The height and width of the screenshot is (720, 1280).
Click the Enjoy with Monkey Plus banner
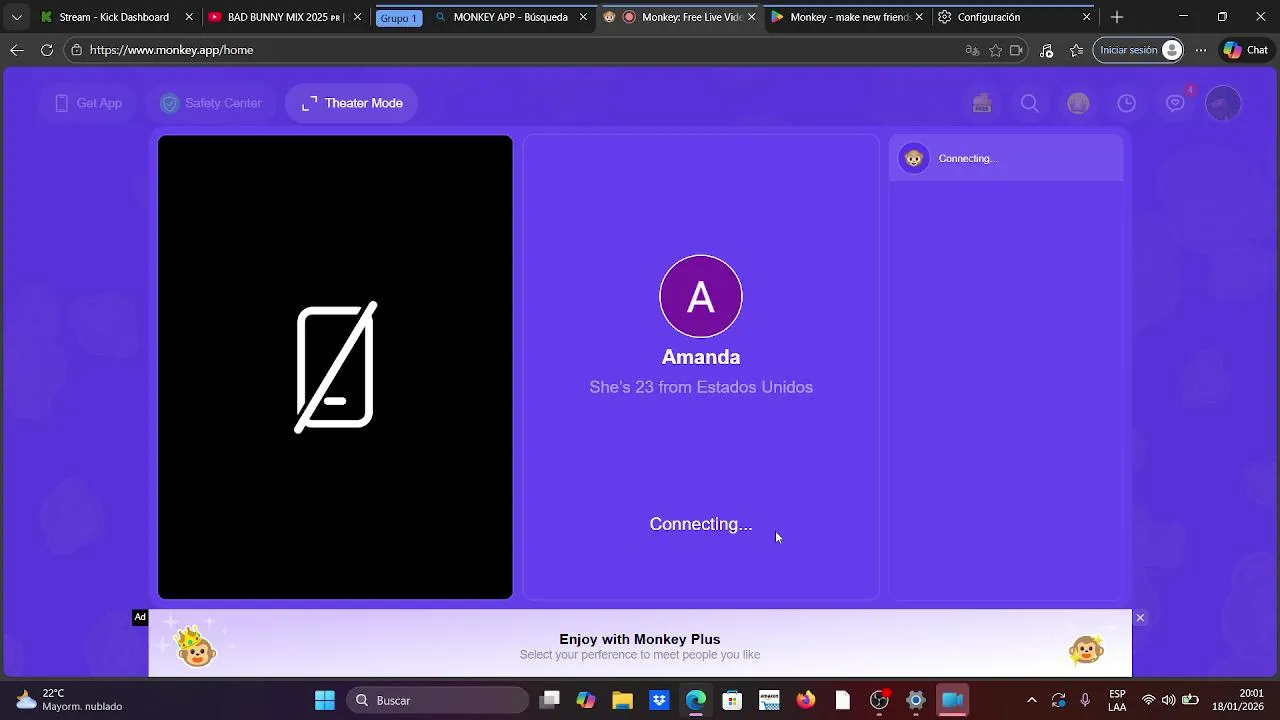click(640, 645)
